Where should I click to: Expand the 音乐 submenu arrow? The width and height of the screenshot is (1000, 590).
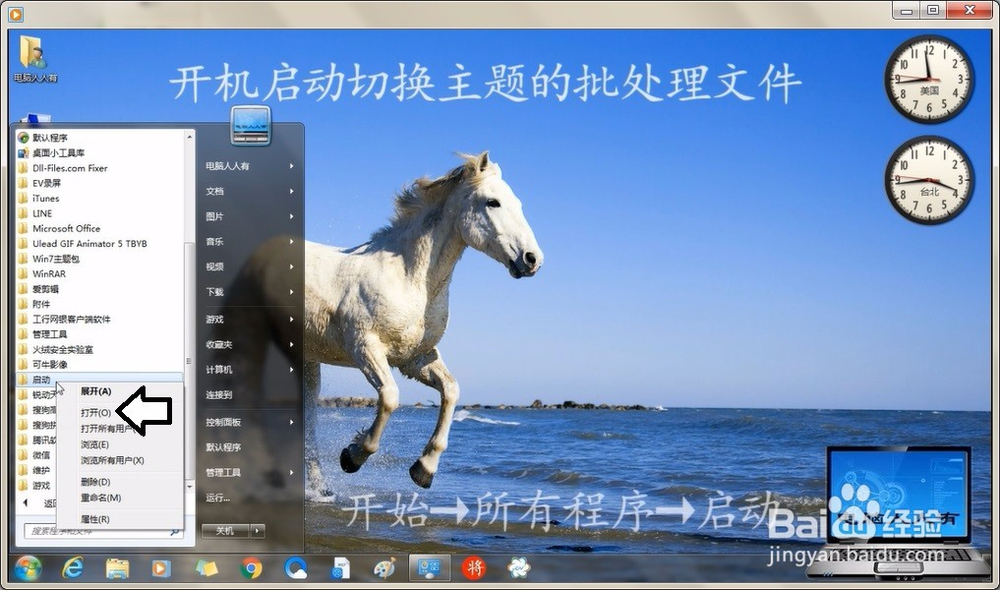coord(291,241)
